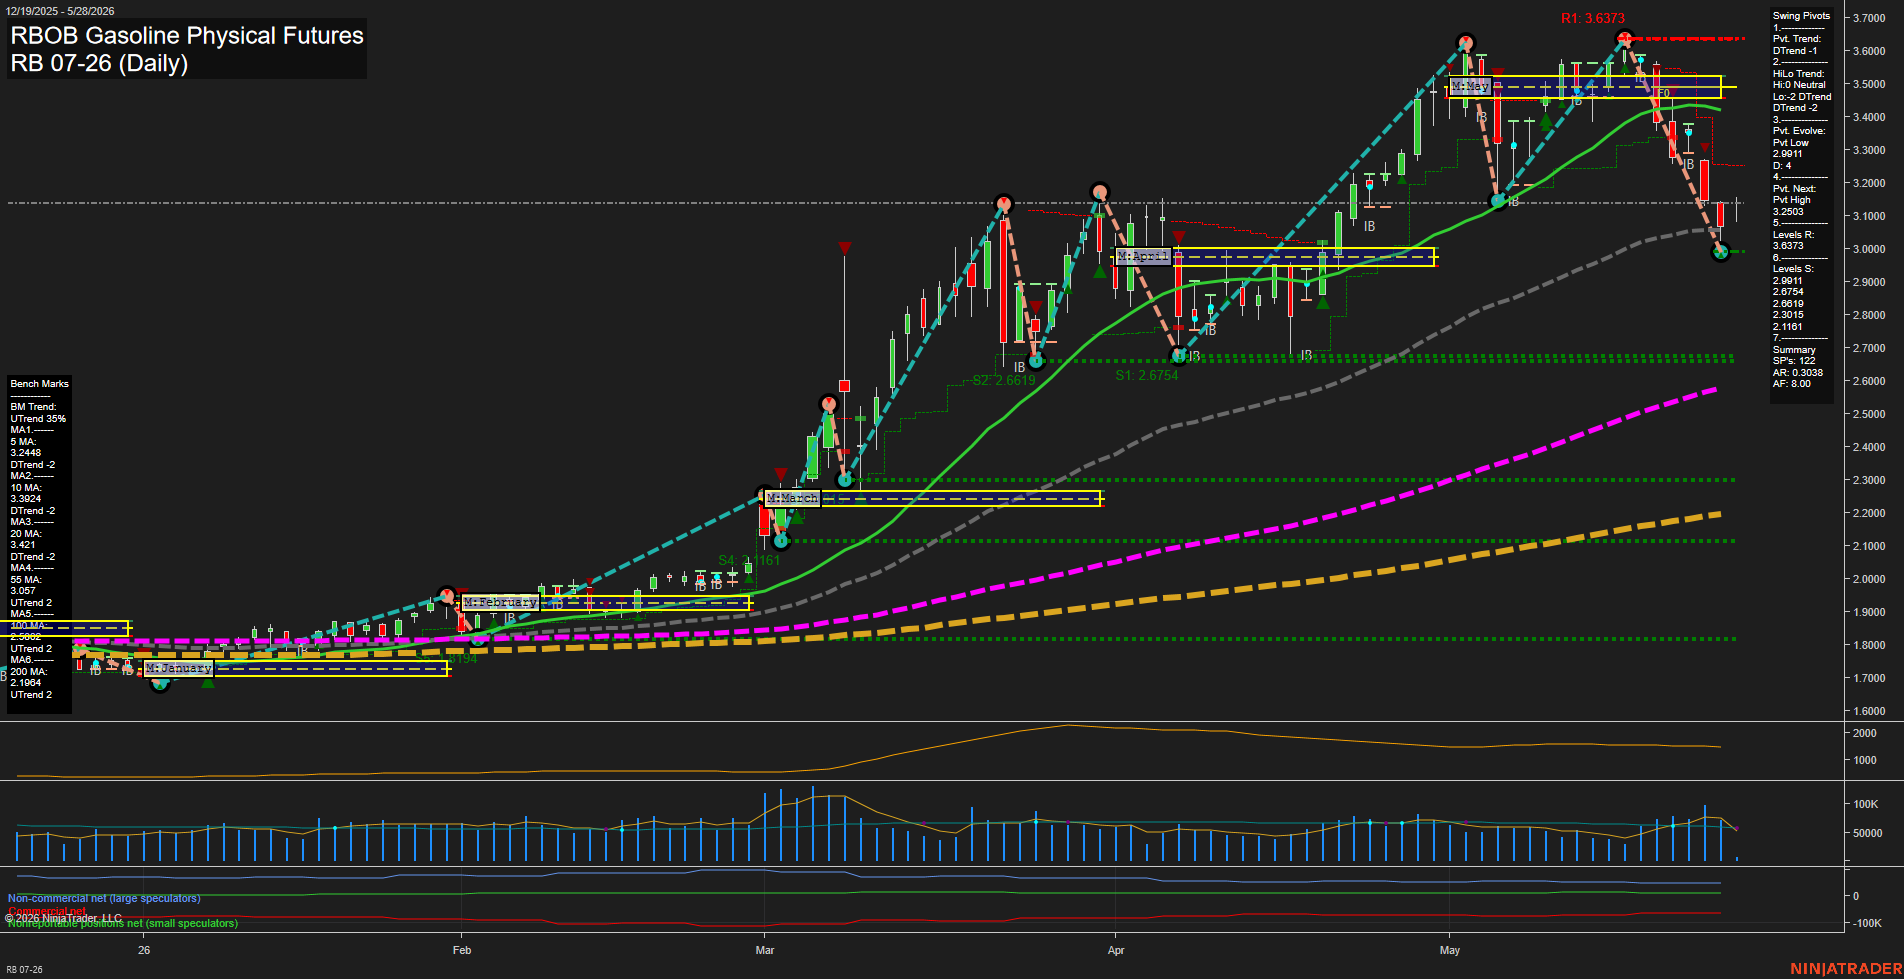Click the 100K volume axis label
Screen dimensions: 1904x979
coord(1866,804)
